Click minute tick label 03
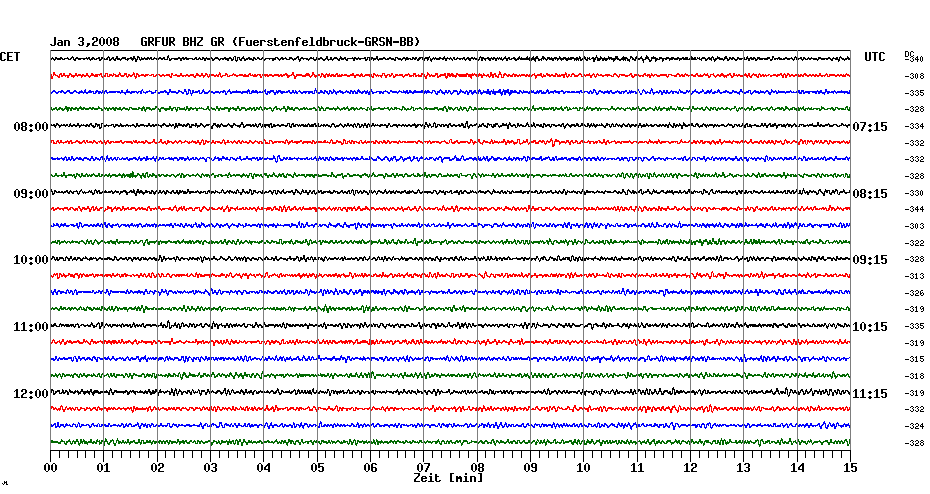930x494 pixels. 210,467
